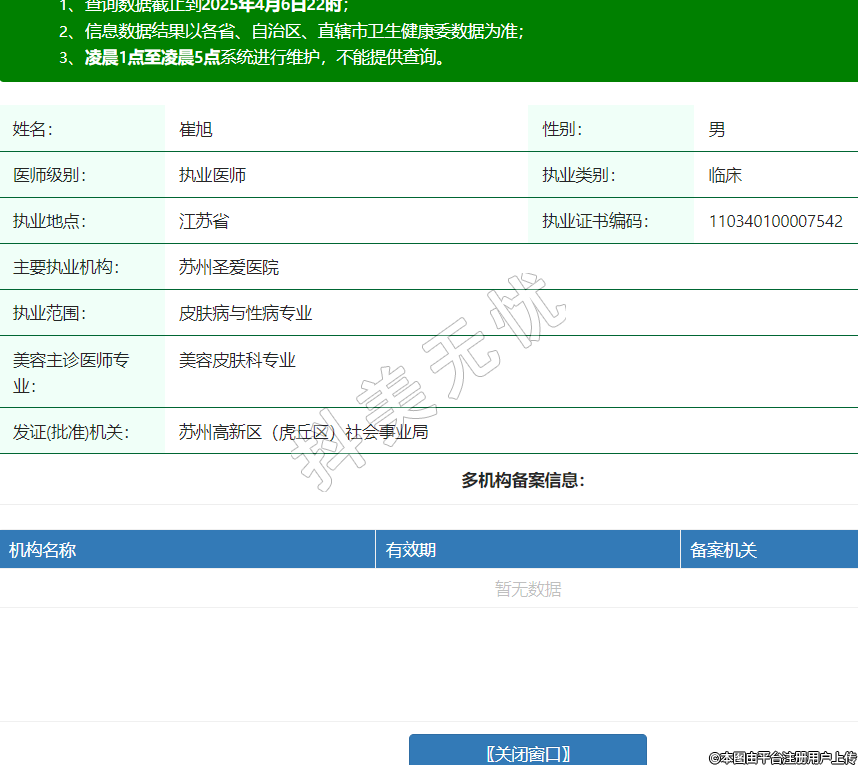Click the 美容皮肤科专业 value
This screenshot has width=858, height=765.
pyautogui.click(x=237, y=360)
